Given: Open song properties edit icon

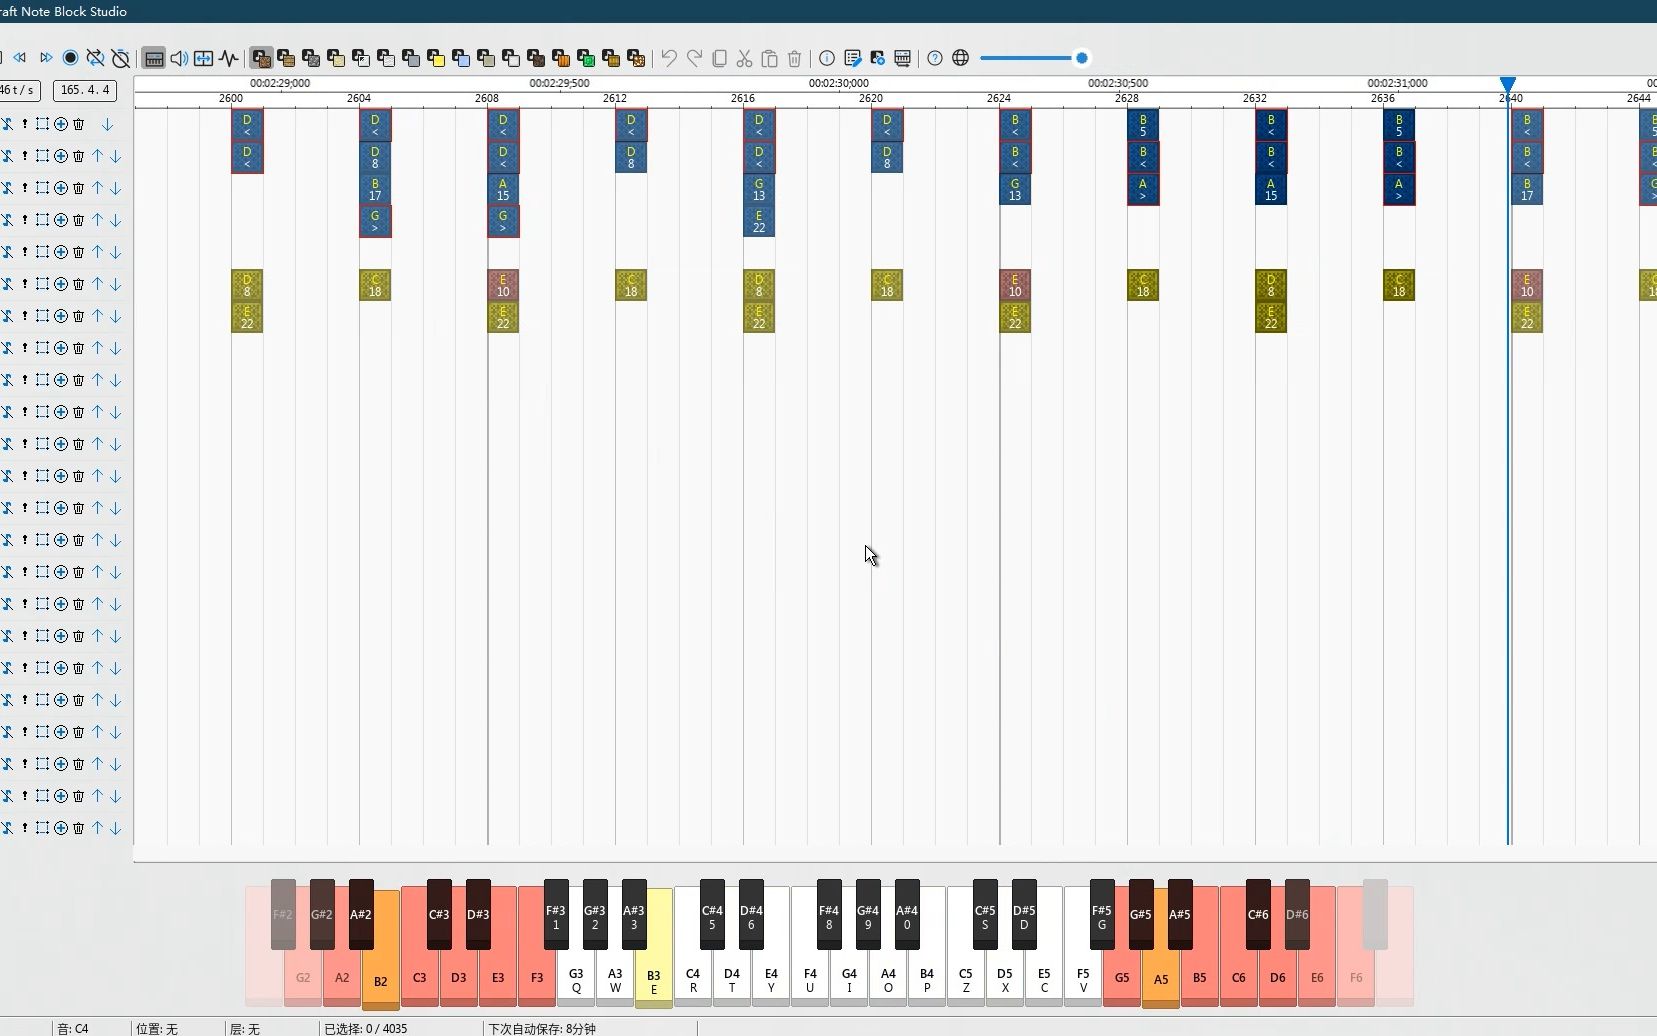Looking at the screenshot, I should tap(852, 58).
